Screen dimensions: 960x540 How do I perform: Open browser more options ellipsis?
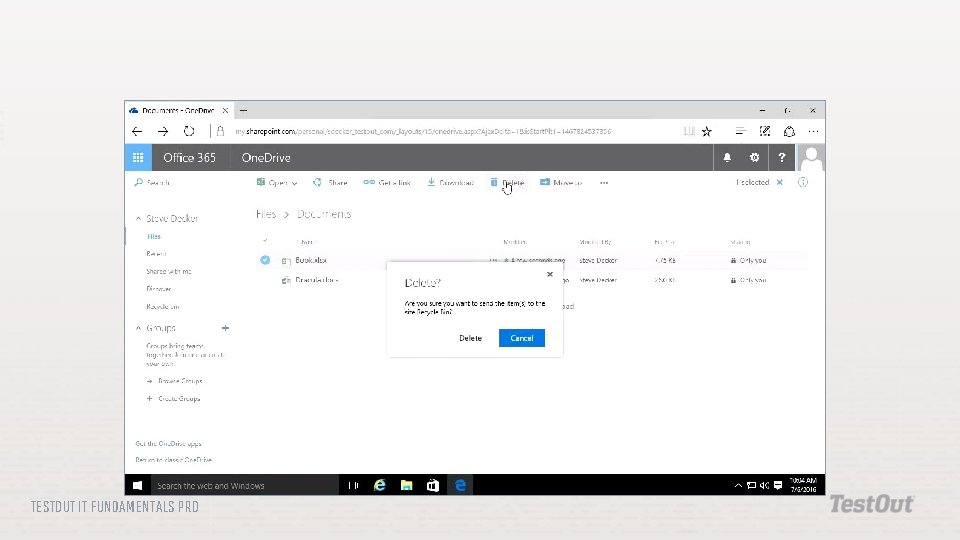point(813,131)
